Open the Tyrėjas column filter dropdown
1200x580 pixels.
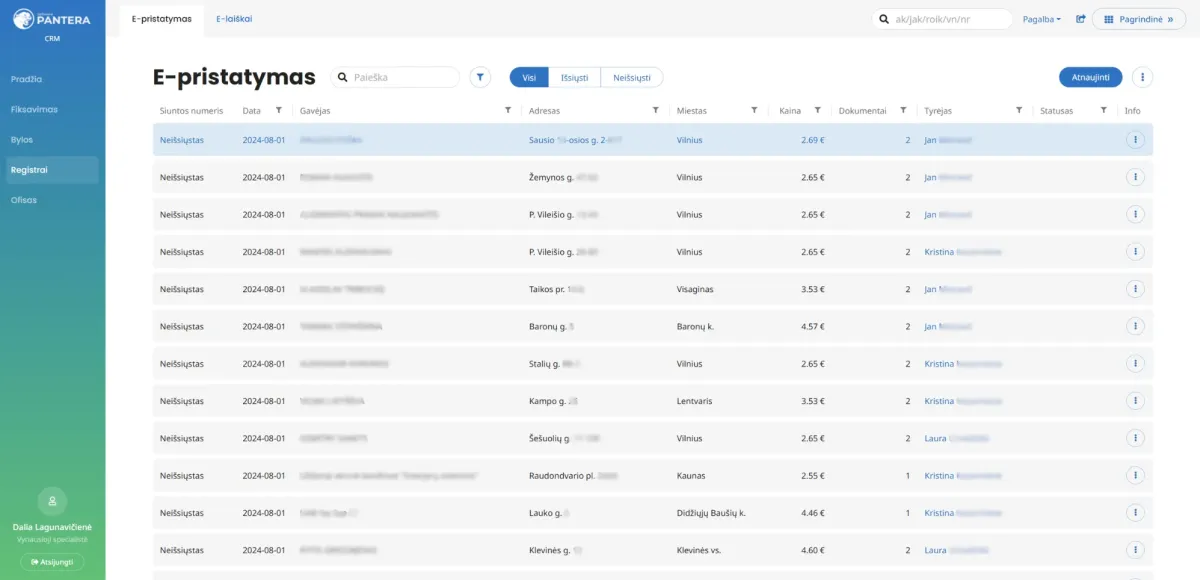1019,110
